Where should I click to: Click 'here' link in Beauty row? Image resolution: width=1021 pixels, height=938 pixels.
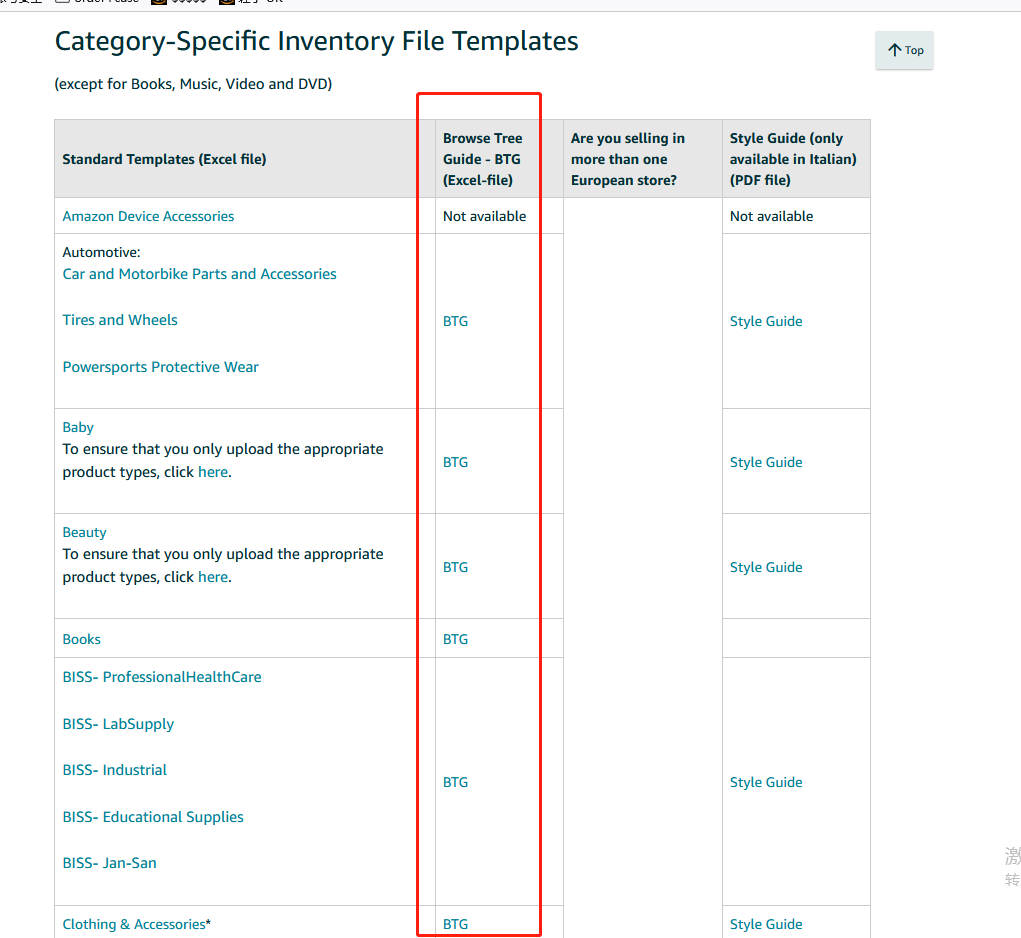(213, 577)
